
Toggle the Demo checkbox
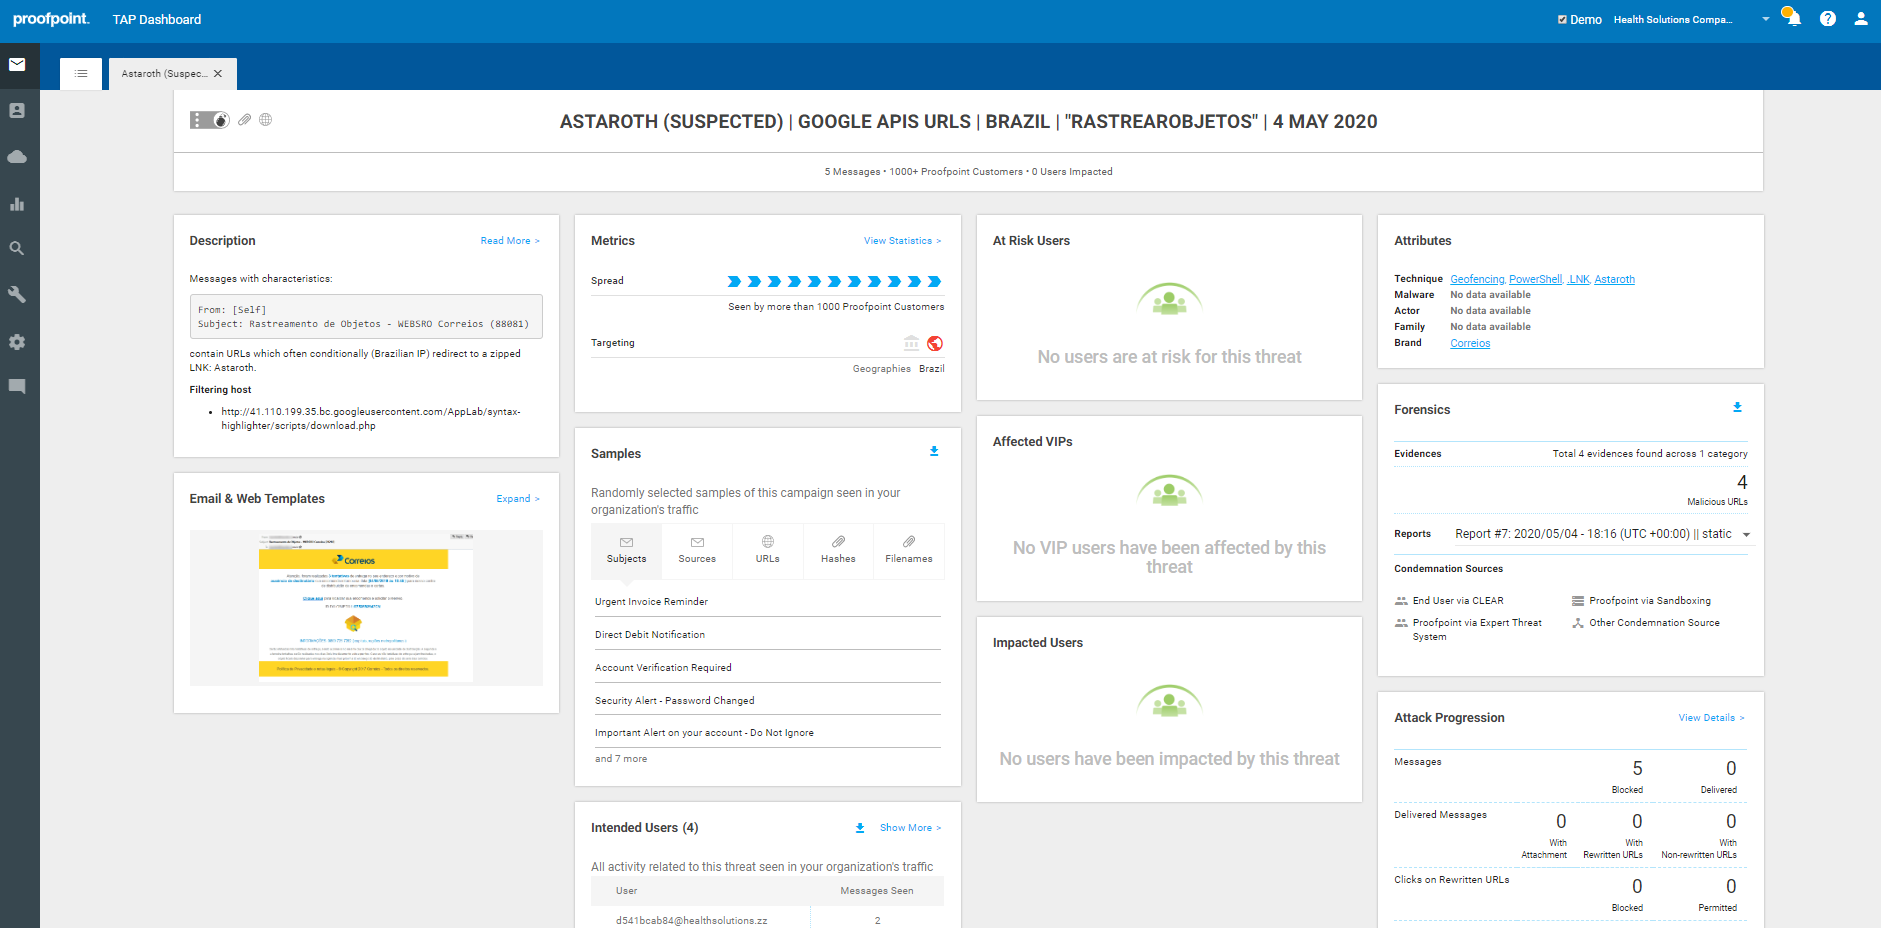point(1562,20)
